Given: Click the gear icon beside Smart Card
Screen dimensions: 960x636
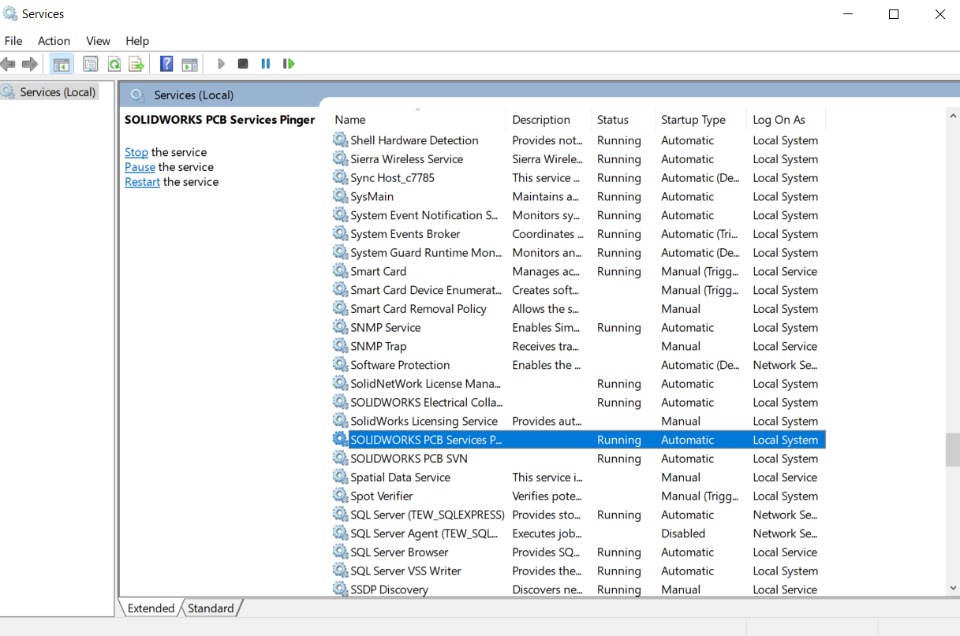Looking at the screenshot, I should click(x=340, y=271).
